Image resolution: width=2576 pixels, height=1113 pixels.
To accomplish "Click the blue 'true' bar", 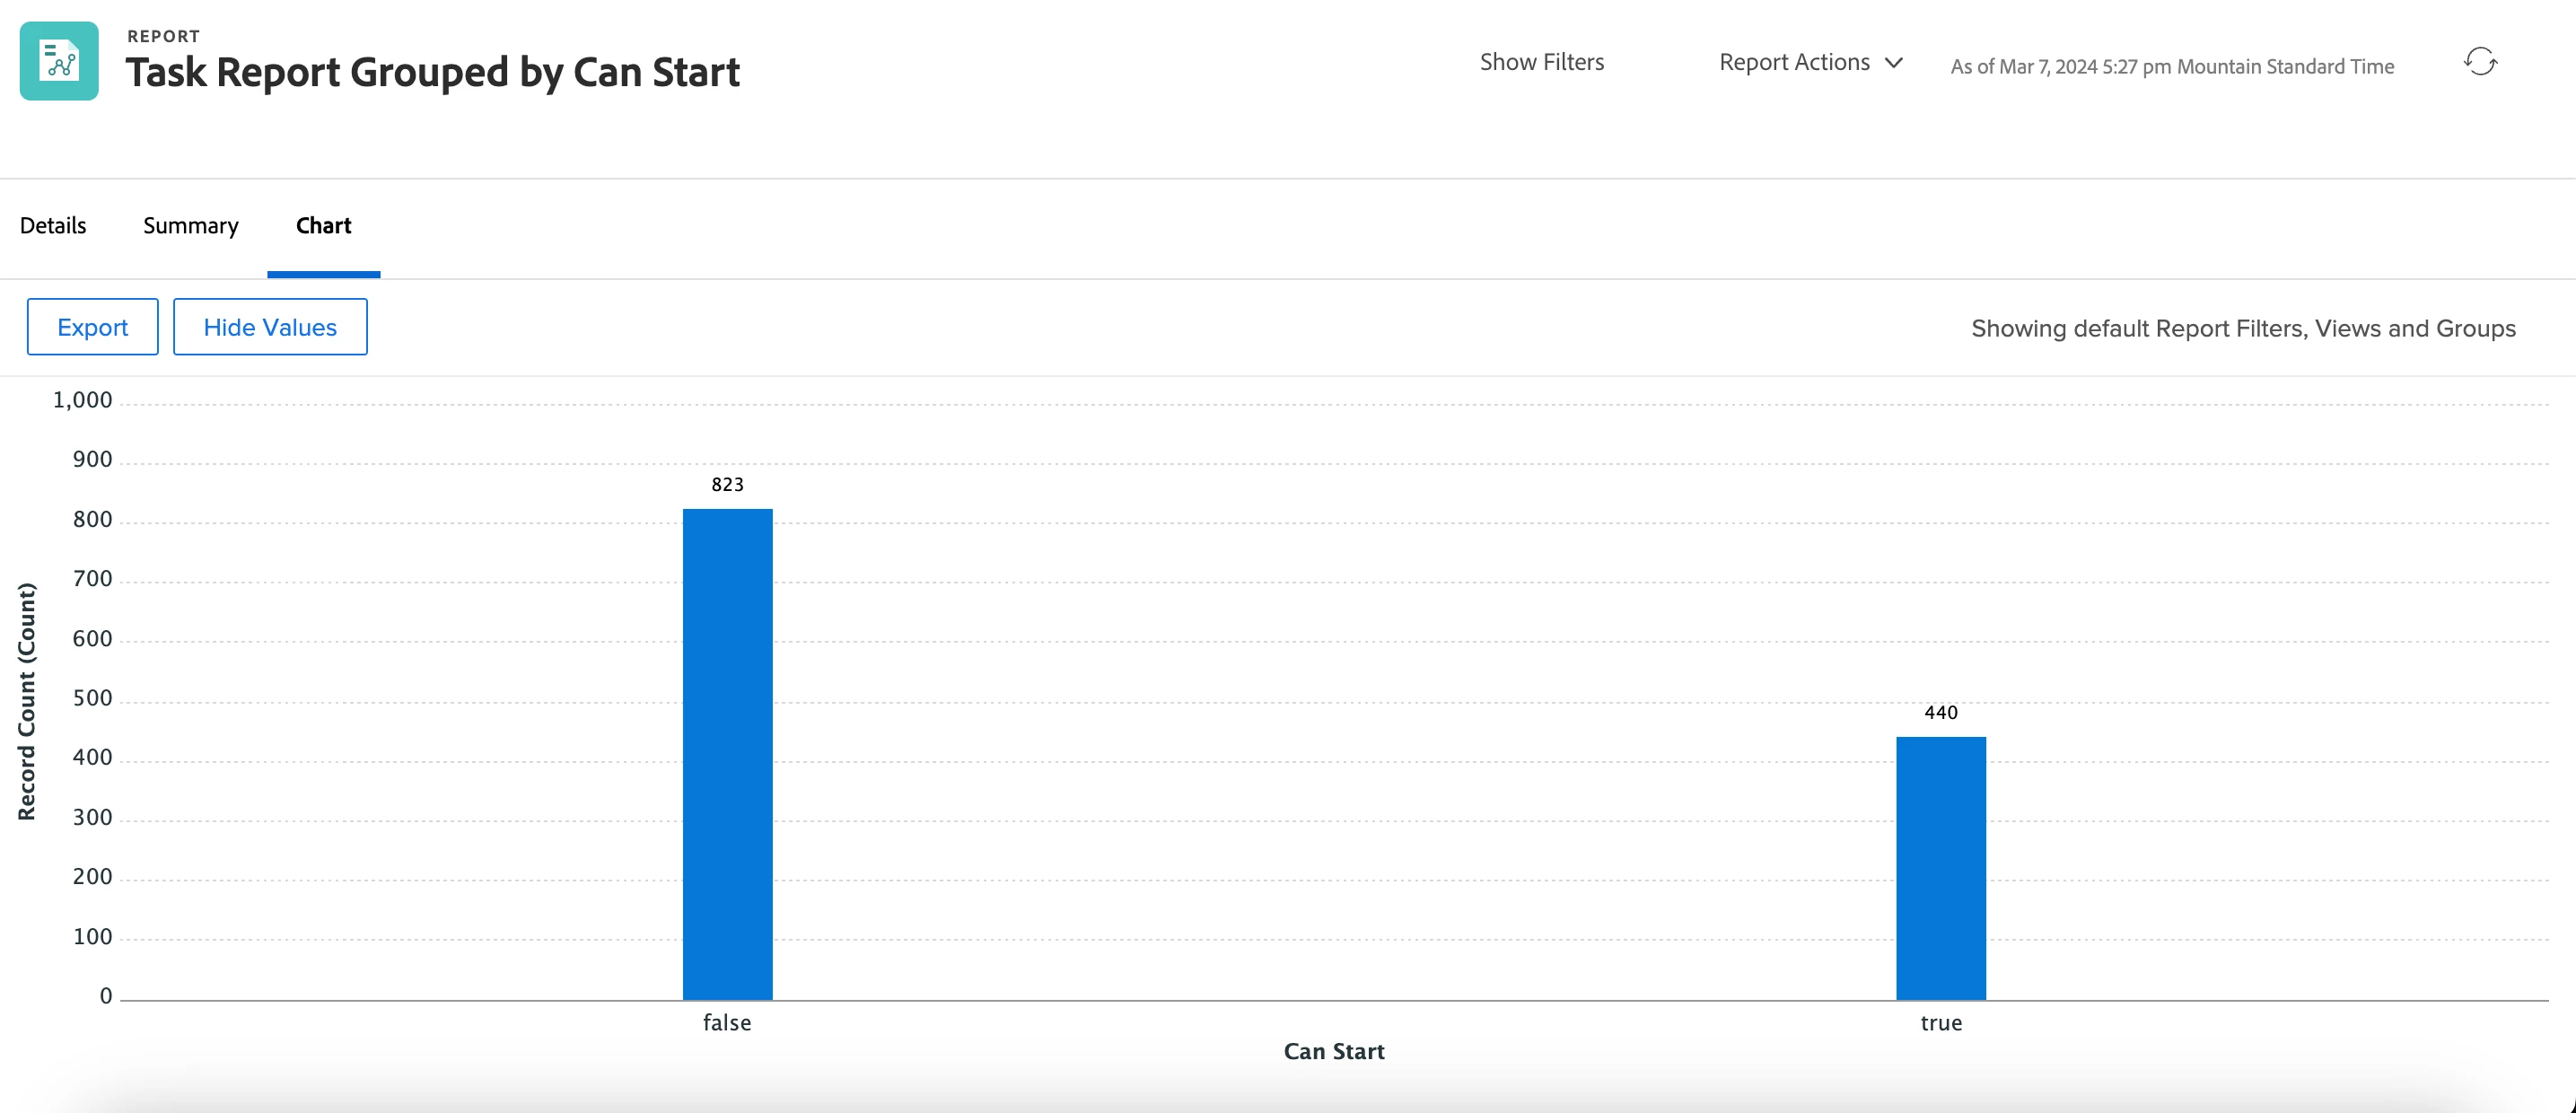I will [1940, 868].
